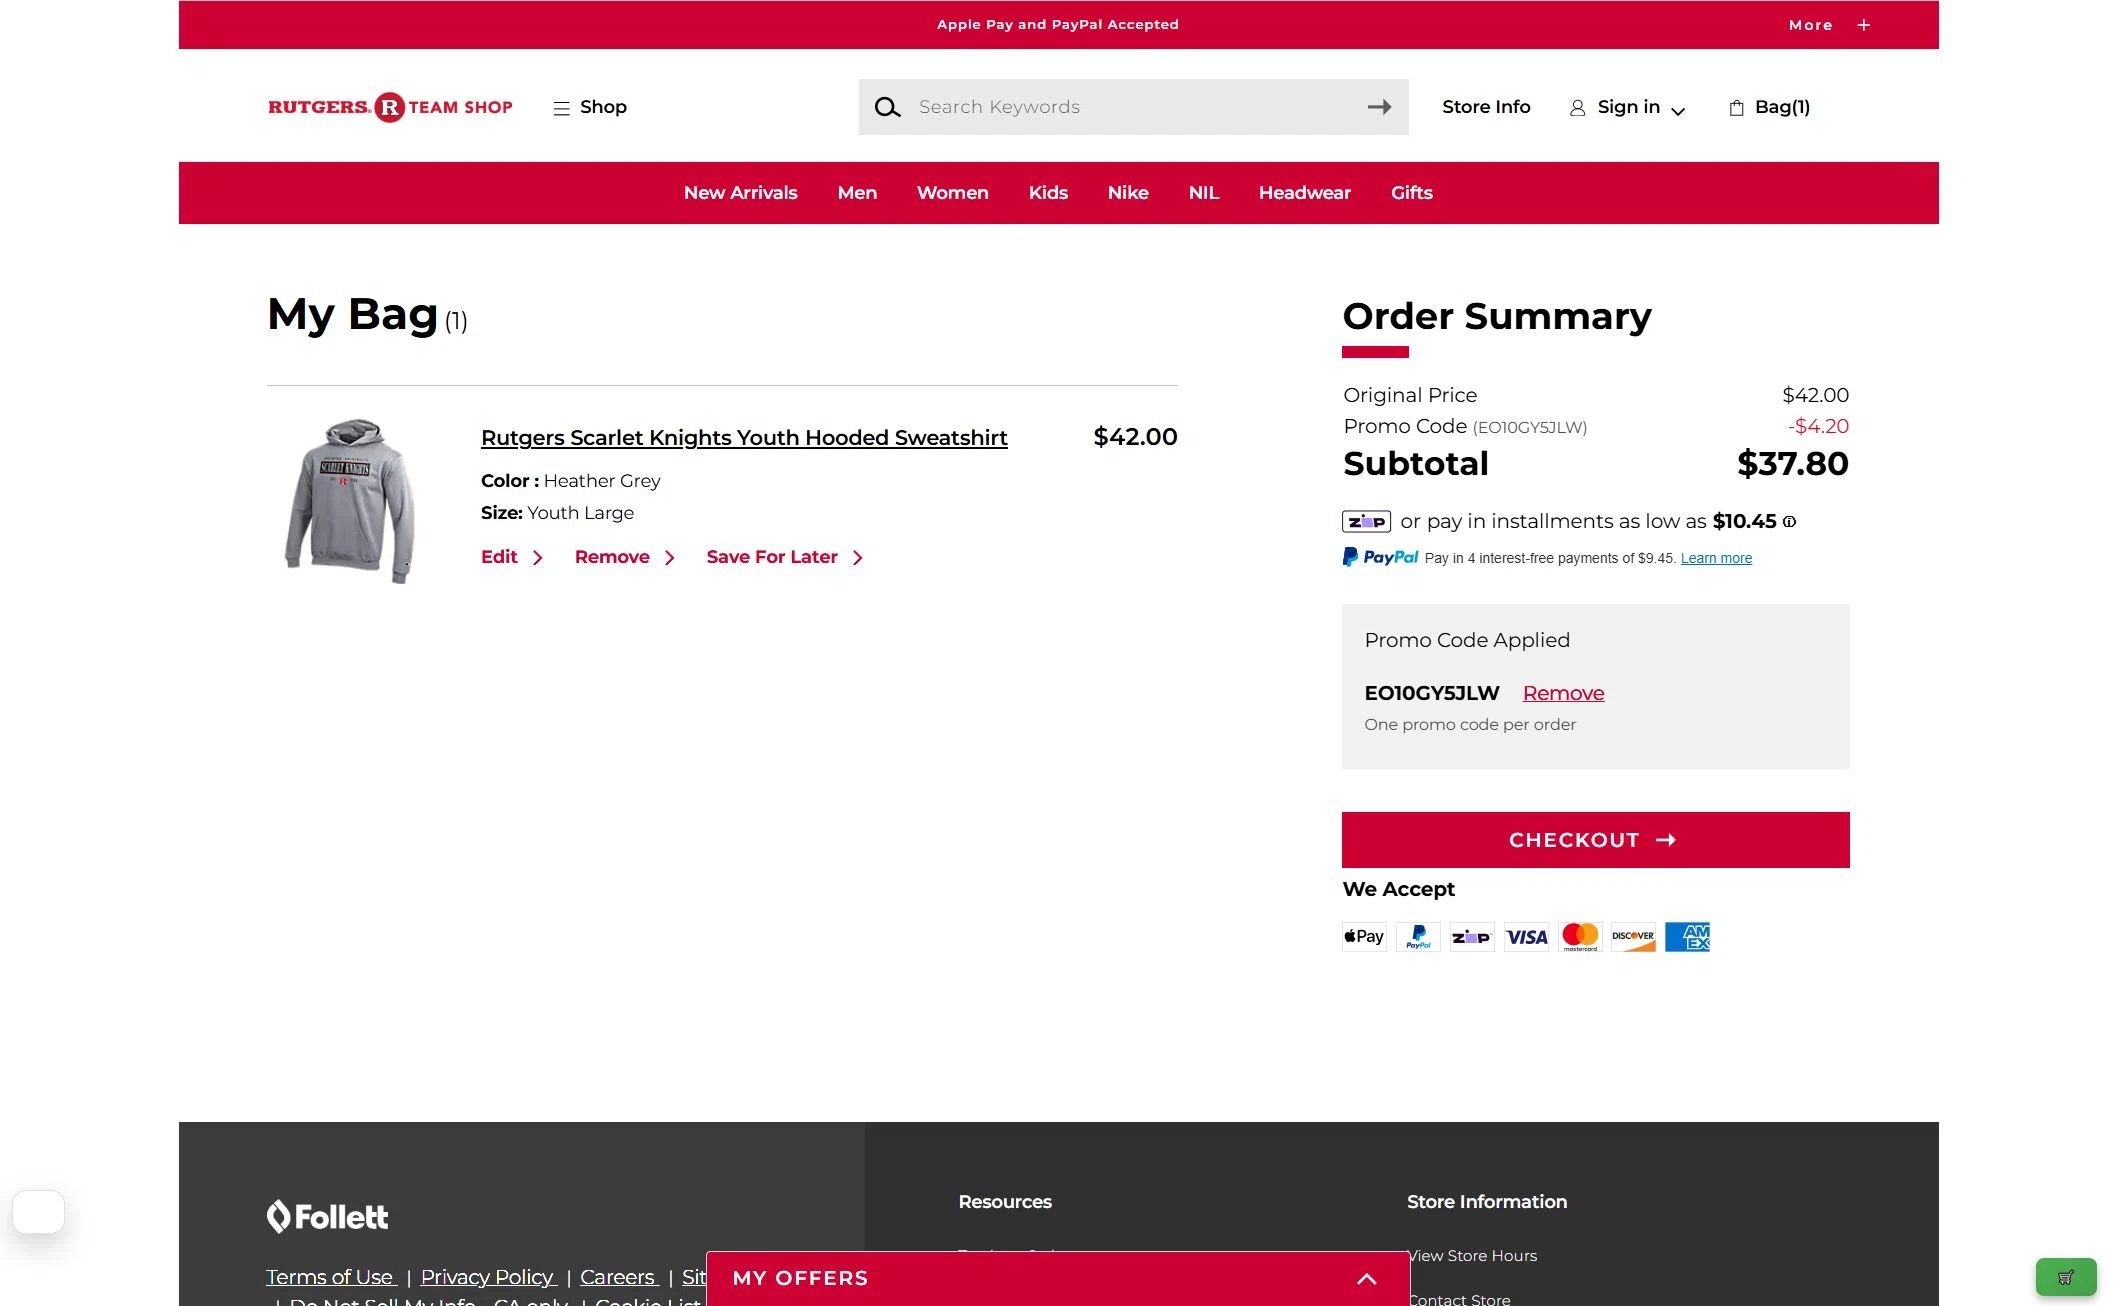Open the Women menu
Image resolution: width=2117 pixels, height=1306 pixels.
952,193
